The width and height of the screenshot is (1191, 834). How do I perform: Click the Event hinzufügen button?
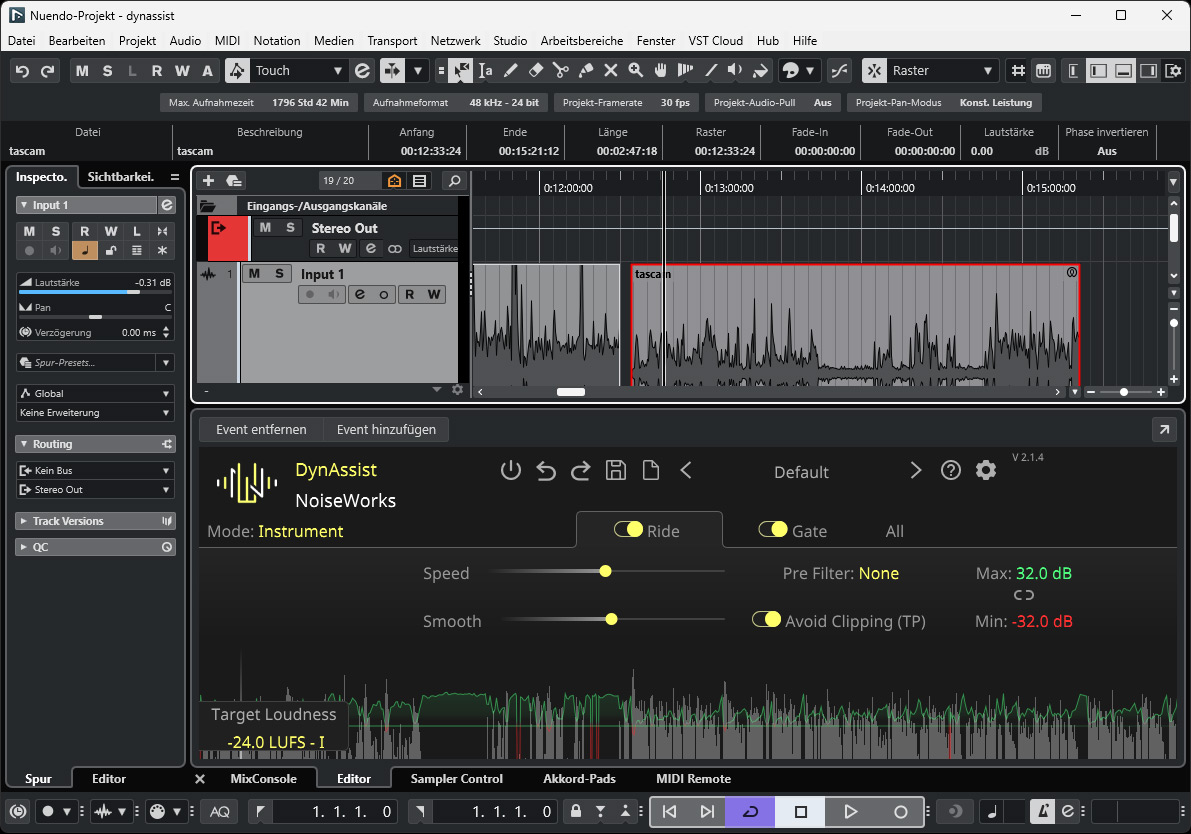(x=386, y=429)
